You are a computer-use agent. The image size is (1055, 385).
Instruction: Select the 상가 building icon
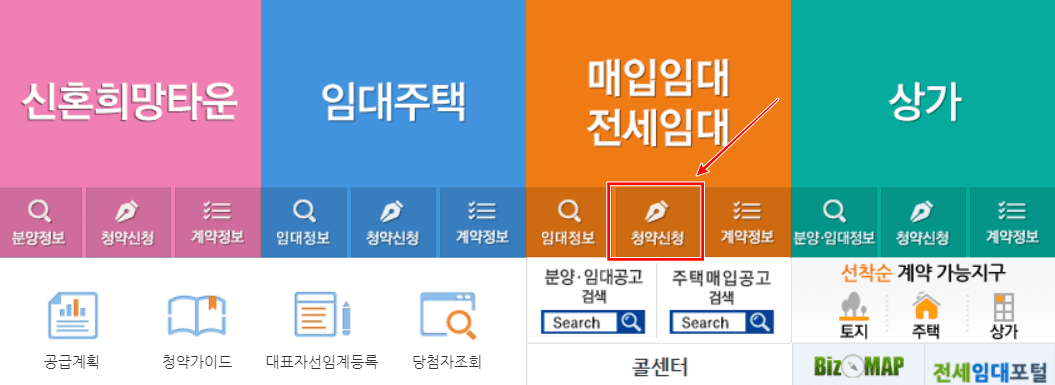(1004, 308)
